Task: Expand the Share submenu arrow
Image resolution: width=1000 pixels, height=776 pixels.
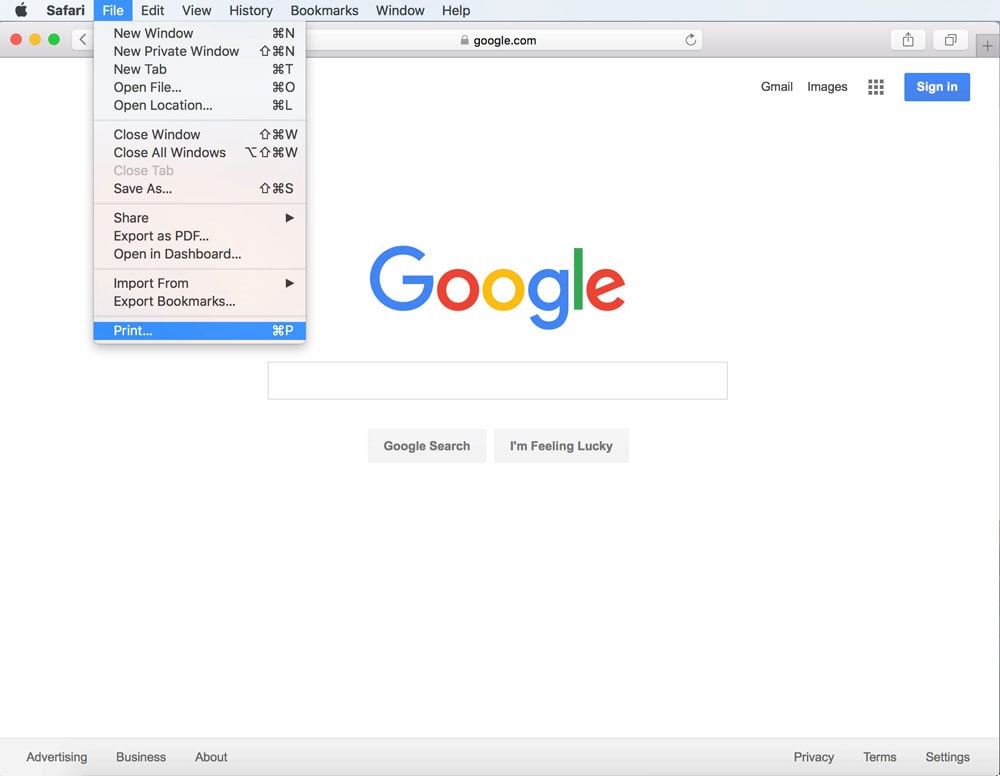Action: pyautogui.click(x=290, y=218)
